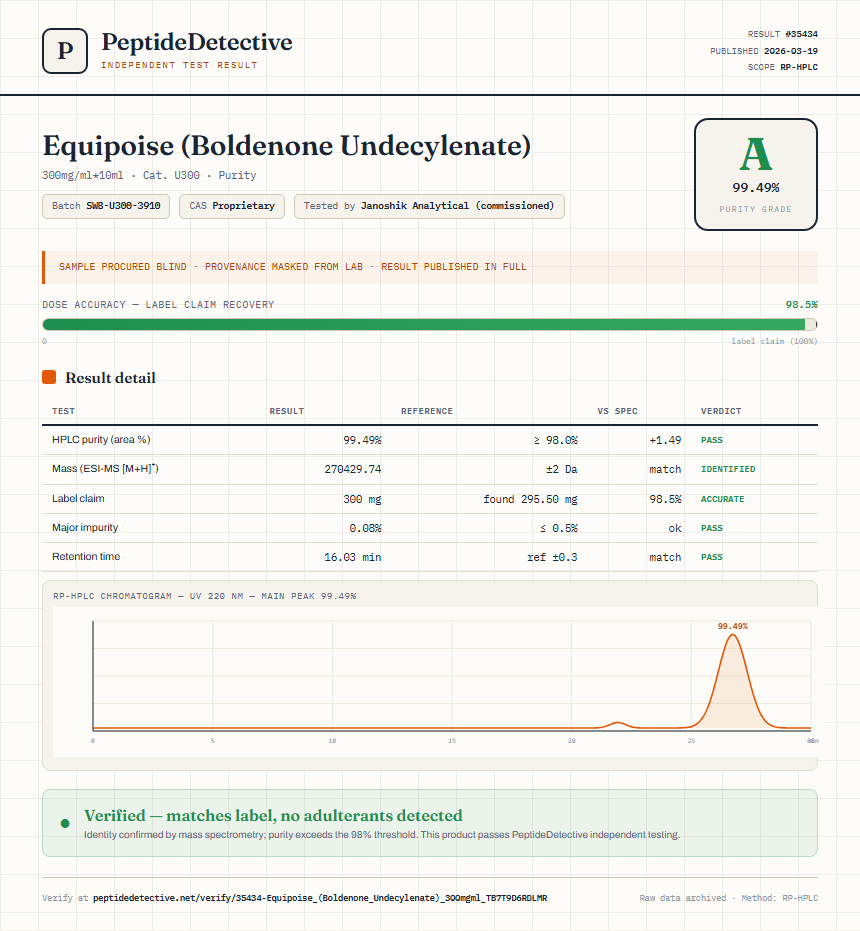Click the IDENTIFIED verdict
The width and height of the screenshot is (860, 931).
point(728,469)
